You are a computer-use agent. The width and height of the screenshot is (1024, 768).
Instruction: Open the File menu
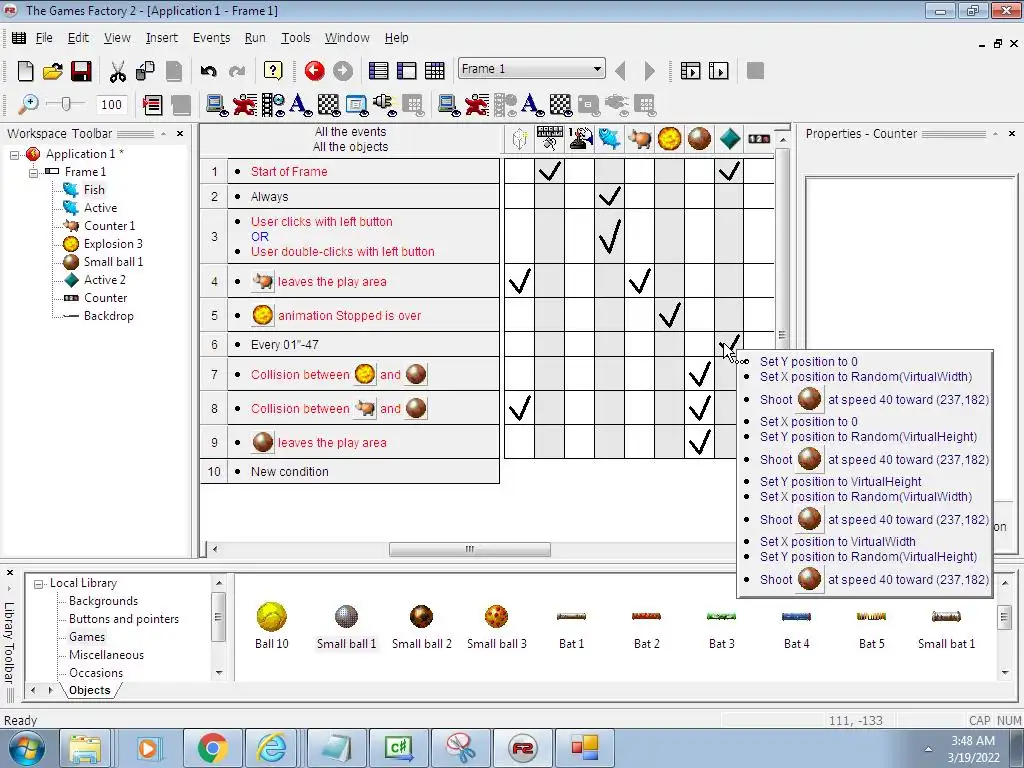[44, 38]
